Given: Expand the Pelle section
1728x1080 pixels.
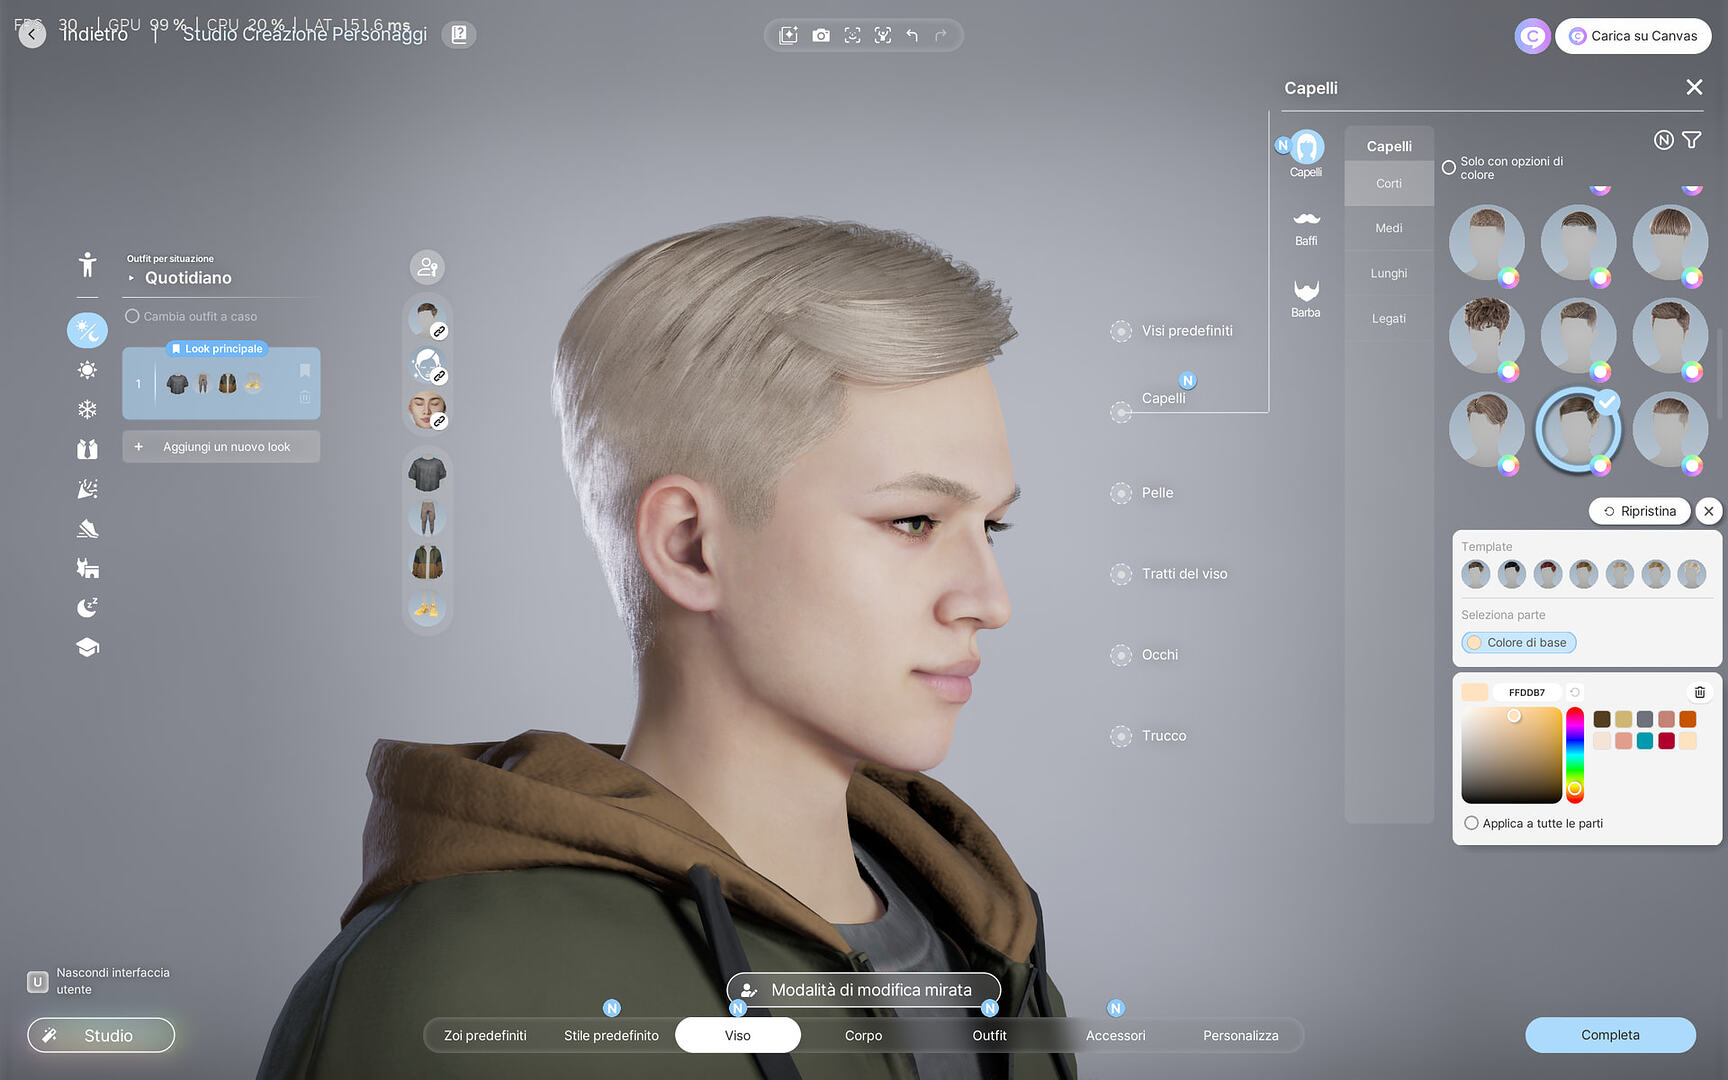Looking at the screenshot, I should point(1121,493).
